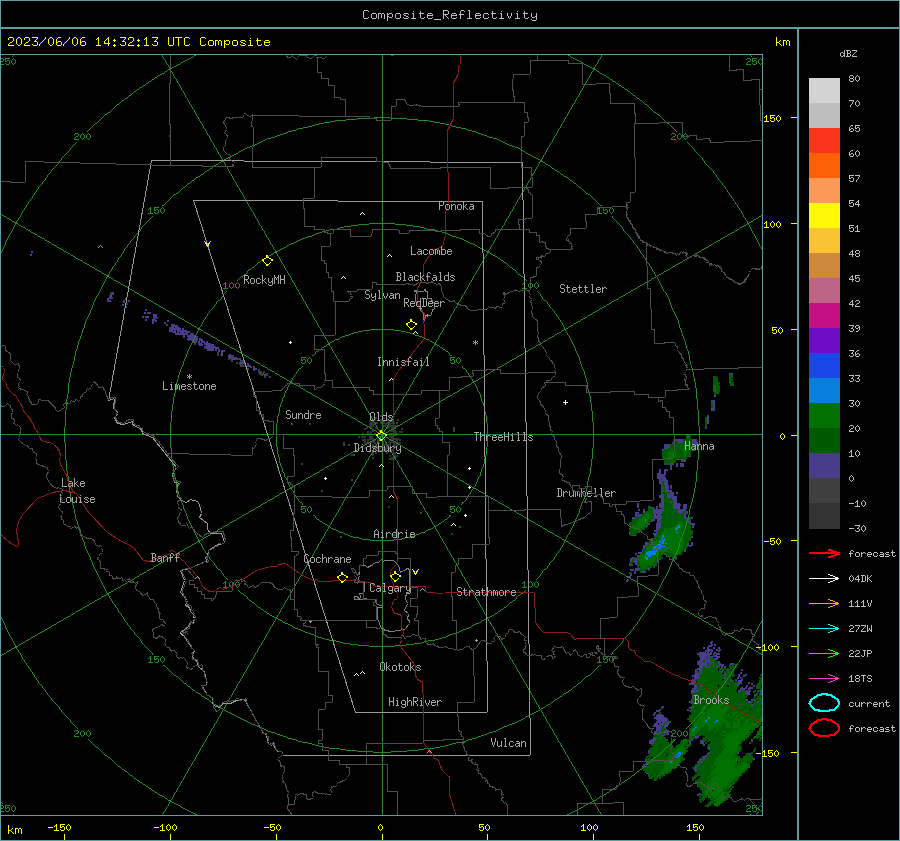Click white plus marker south of Stettler

565,402
